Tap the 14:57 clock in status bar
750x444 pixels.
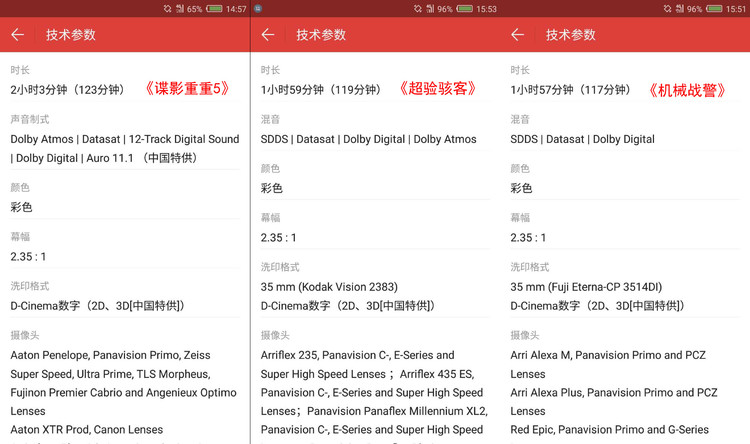pos(236,8)
